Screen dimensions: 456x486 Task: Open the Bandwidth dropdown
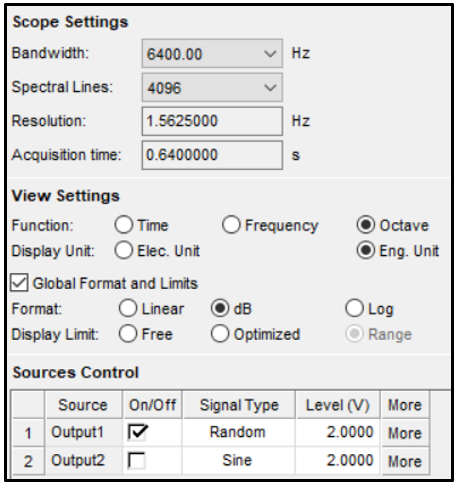pyautogui.click(x=212, y=54)
